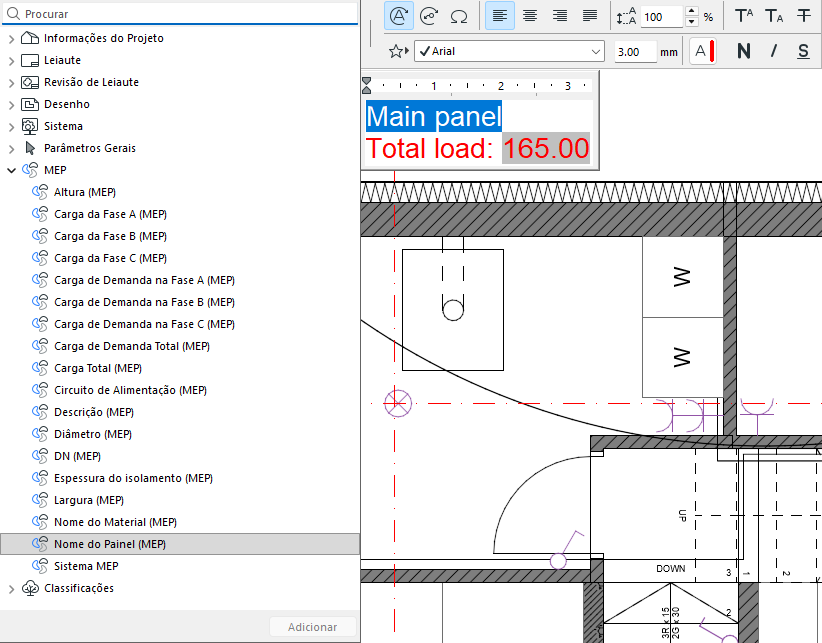Click the Desenho folder icon
Image resolution: width=822 pixels, height=643 pixels.
30,104
